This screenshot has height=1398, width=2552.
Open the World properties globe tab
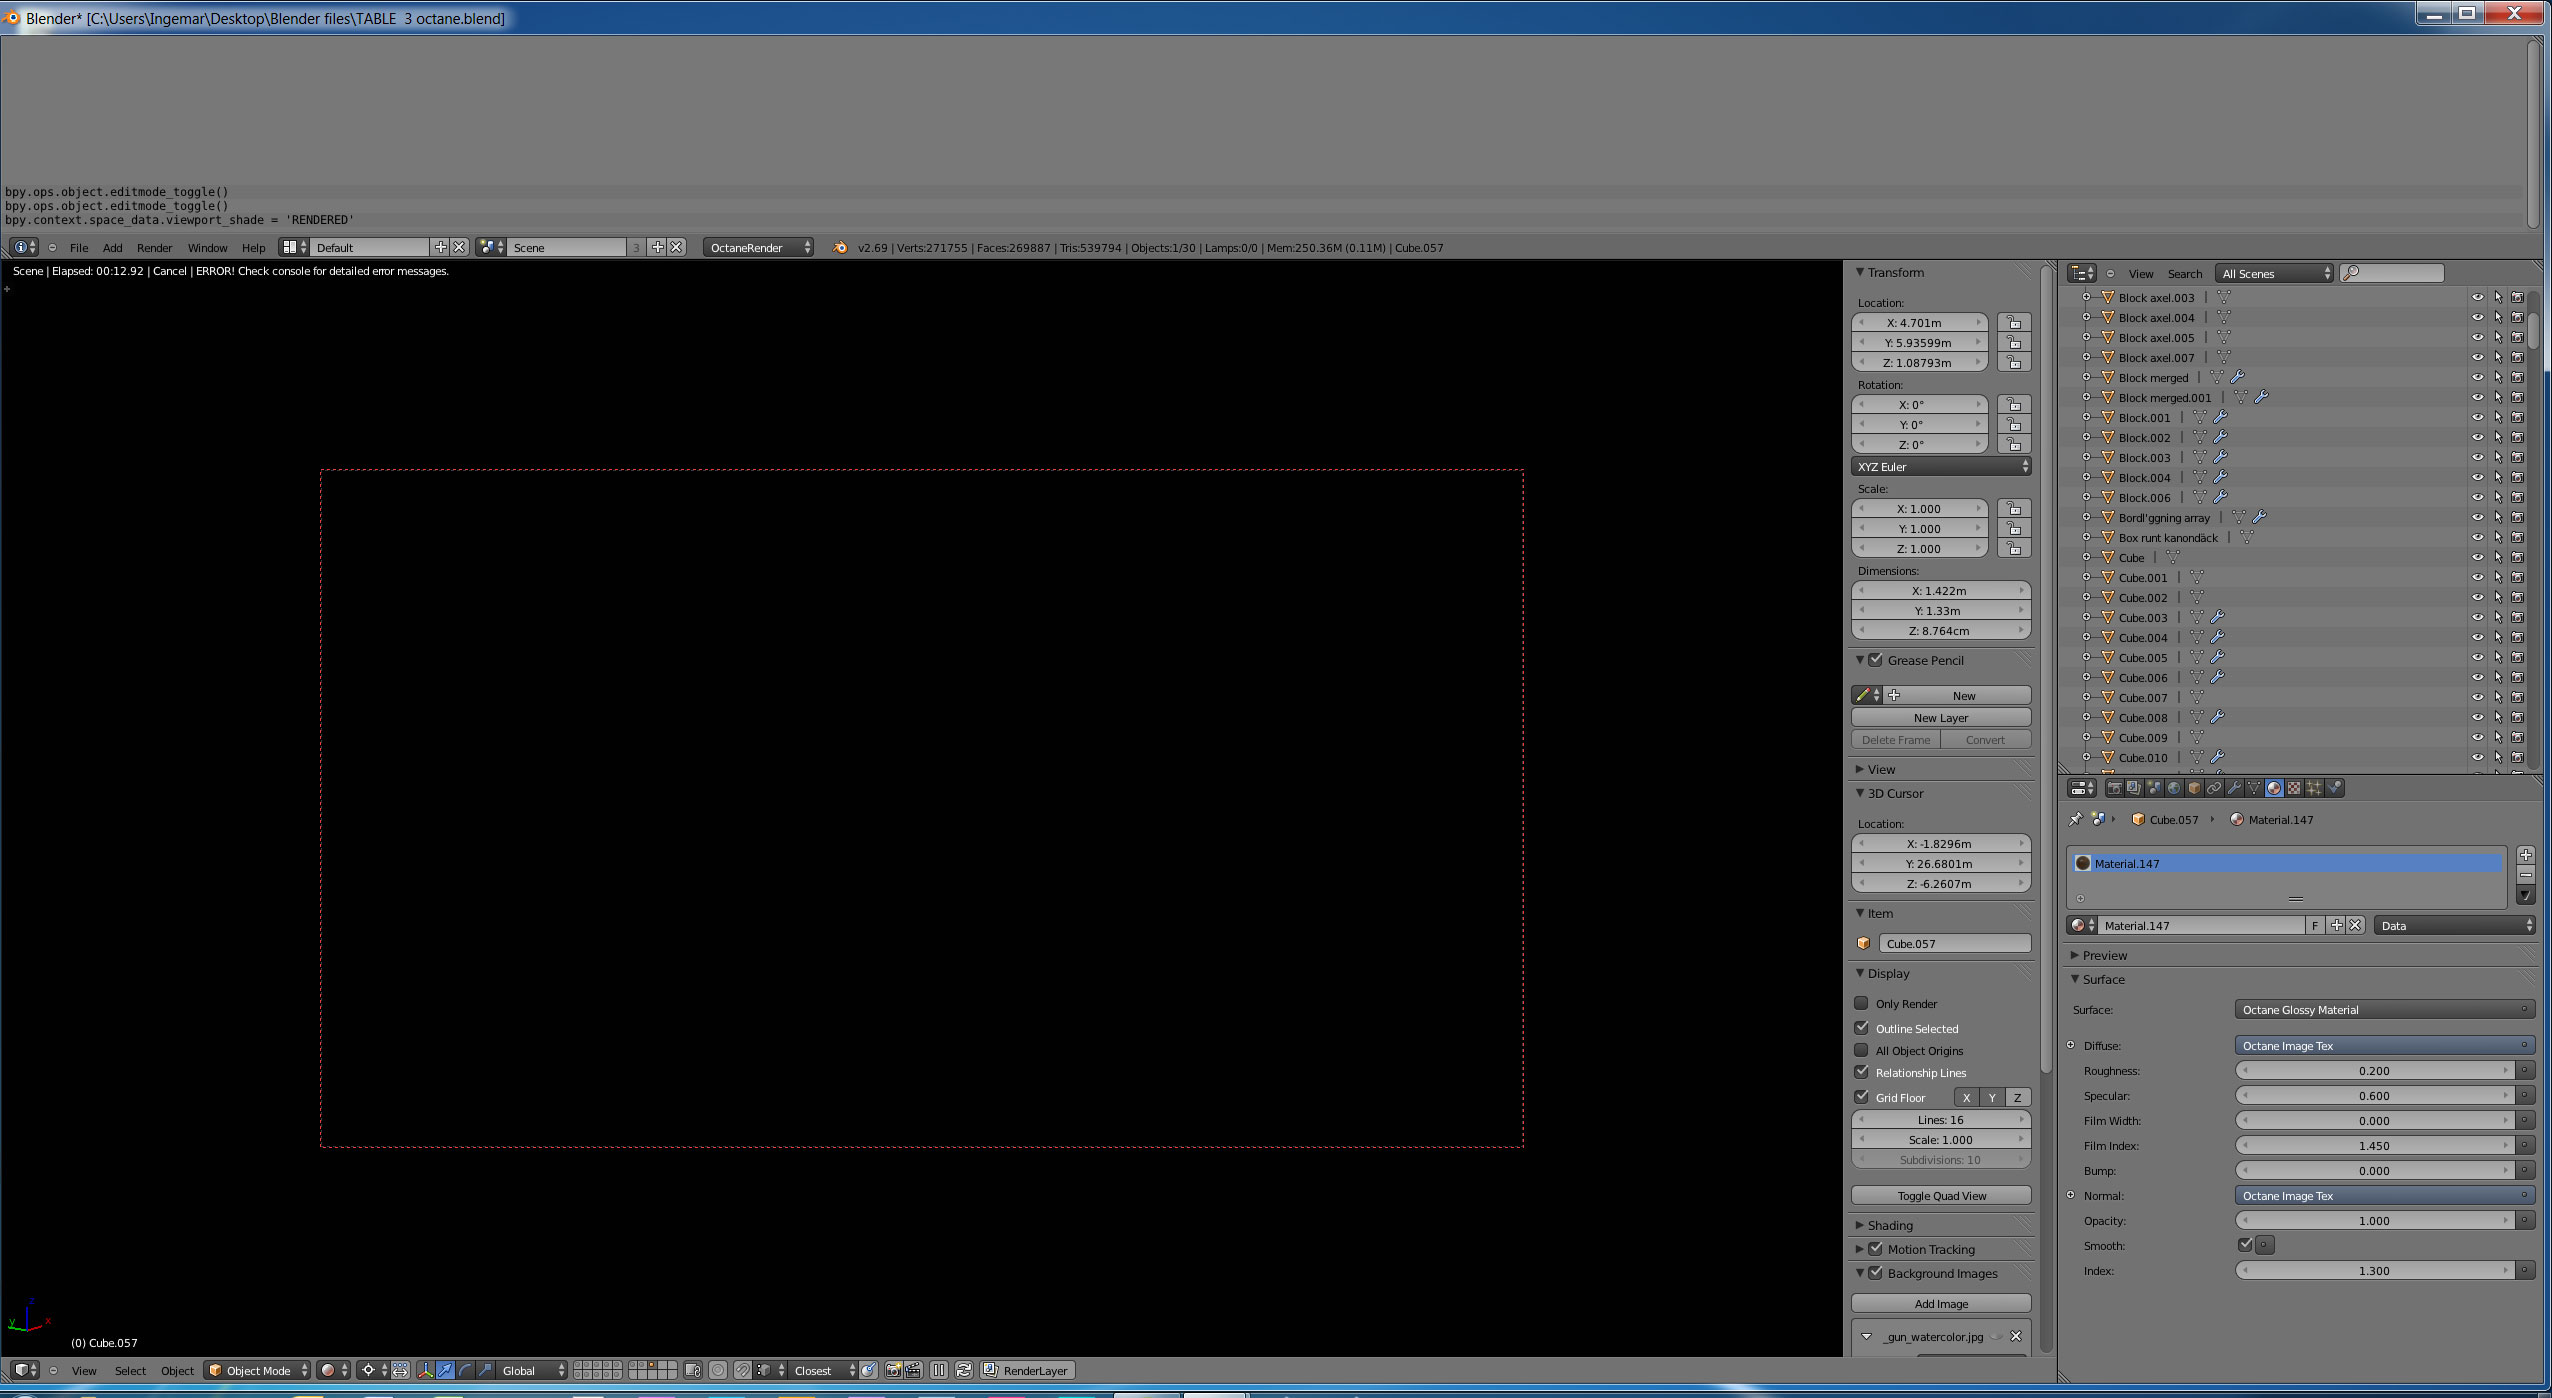2174,788
